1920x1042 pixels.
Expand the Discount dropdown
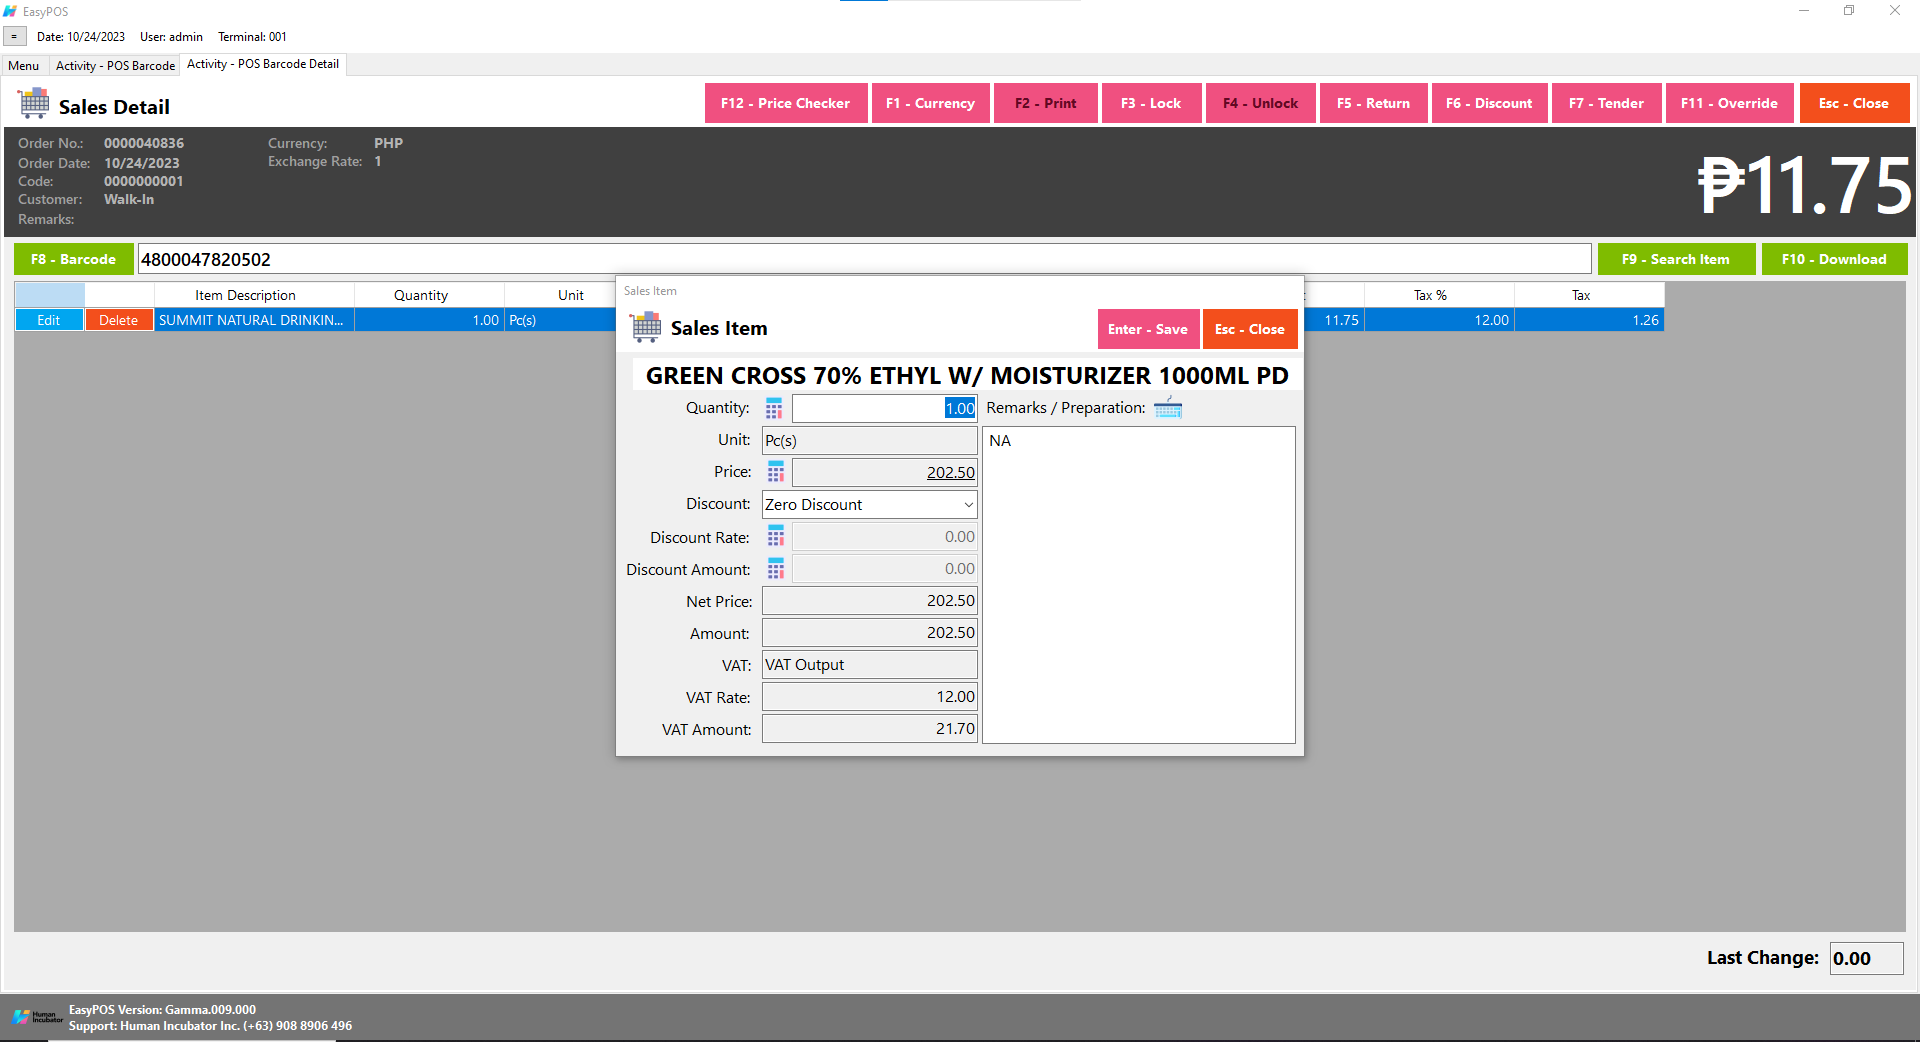[968, 505]
